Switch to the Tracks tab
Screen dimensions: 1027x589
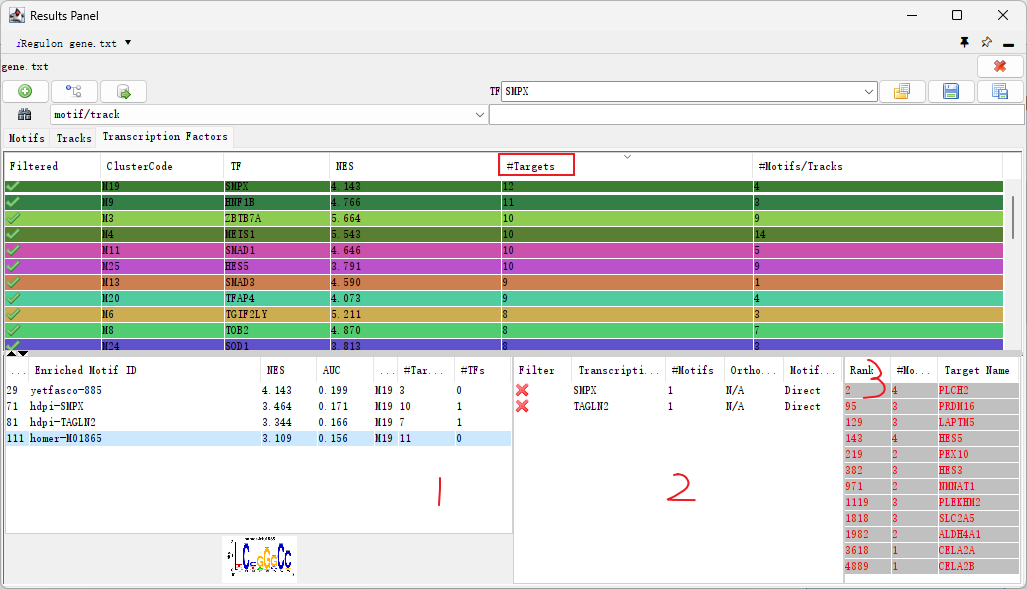click(x=74, y=138)
